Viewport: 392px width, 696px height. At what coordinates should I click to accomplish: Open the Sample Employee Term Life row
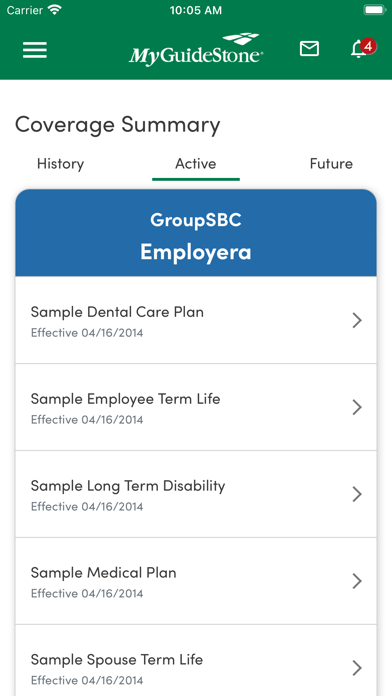tap(196, 407)
